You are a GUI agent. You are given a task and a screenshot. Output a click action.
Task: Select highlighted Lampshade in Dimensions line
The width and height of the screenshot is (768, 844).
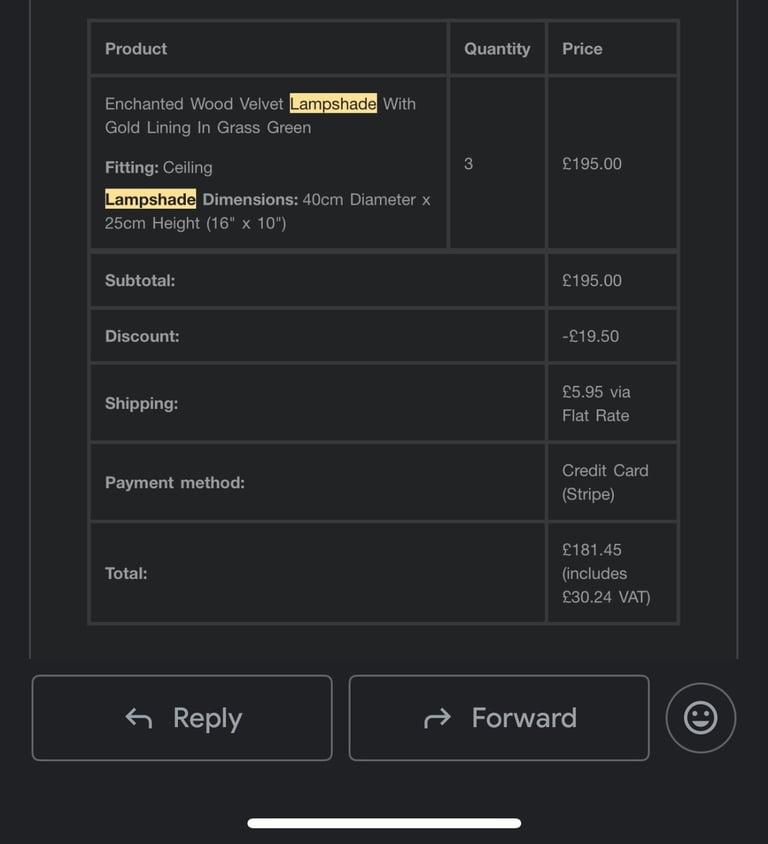[150, 199]
